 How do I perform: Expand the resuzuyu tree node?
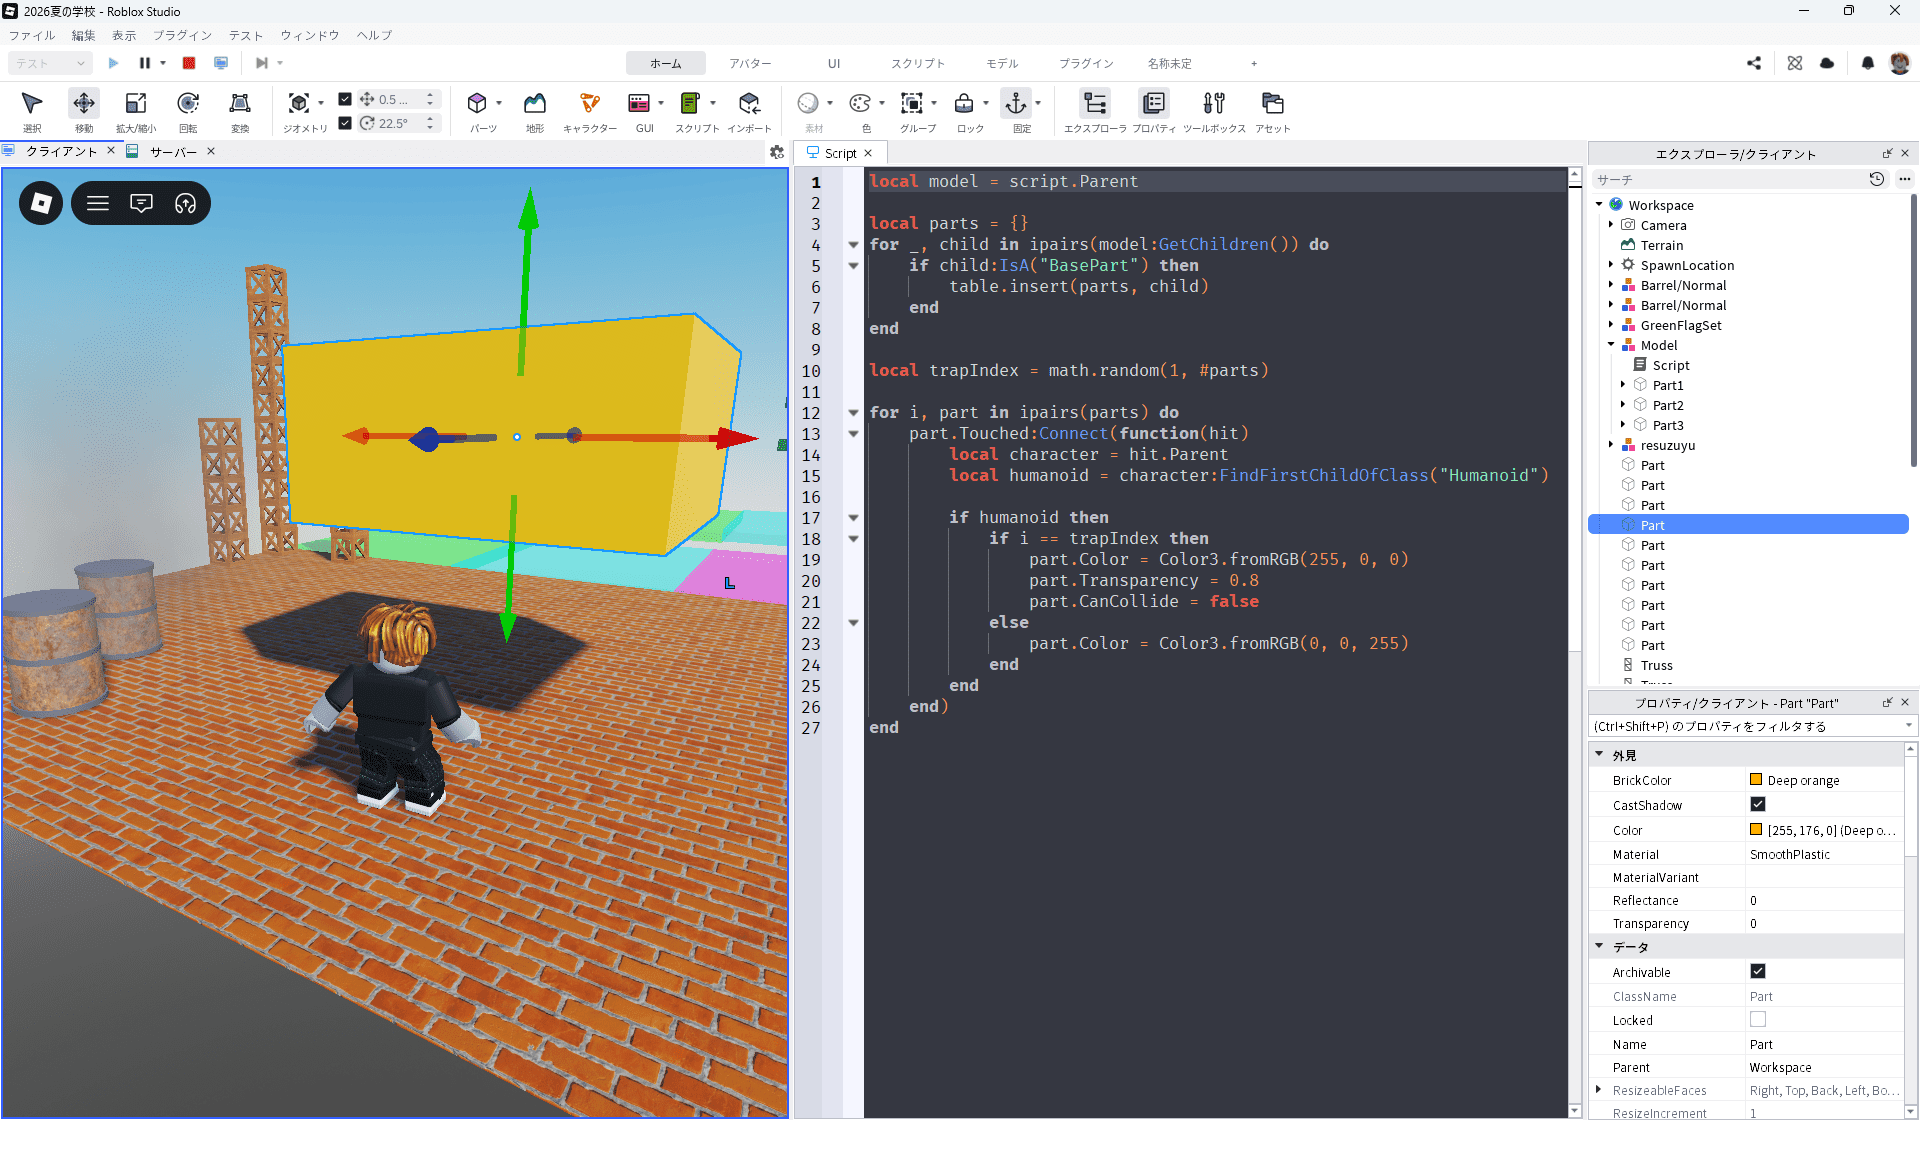(1611, 445)
